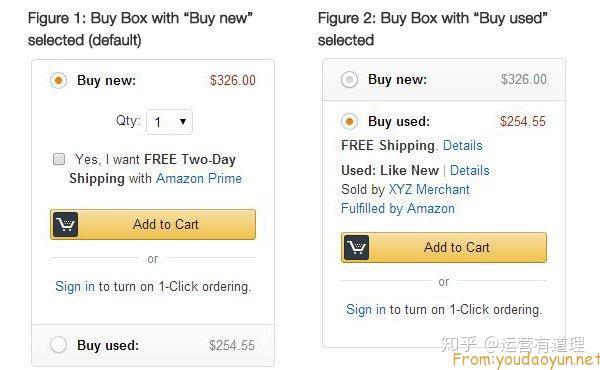Click the Fulfilled by Amazon link

(x=398, y=209)
